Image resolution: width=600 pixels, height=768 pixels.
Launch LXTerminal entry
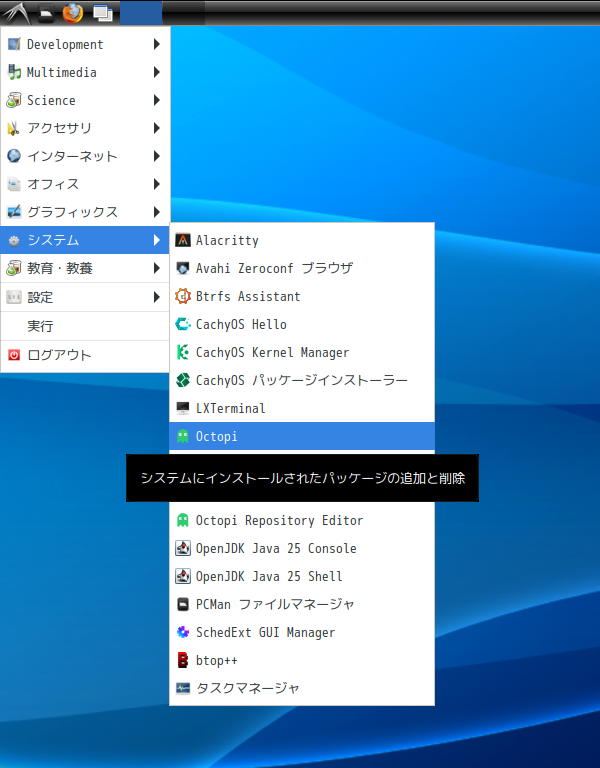pos(302,408)
